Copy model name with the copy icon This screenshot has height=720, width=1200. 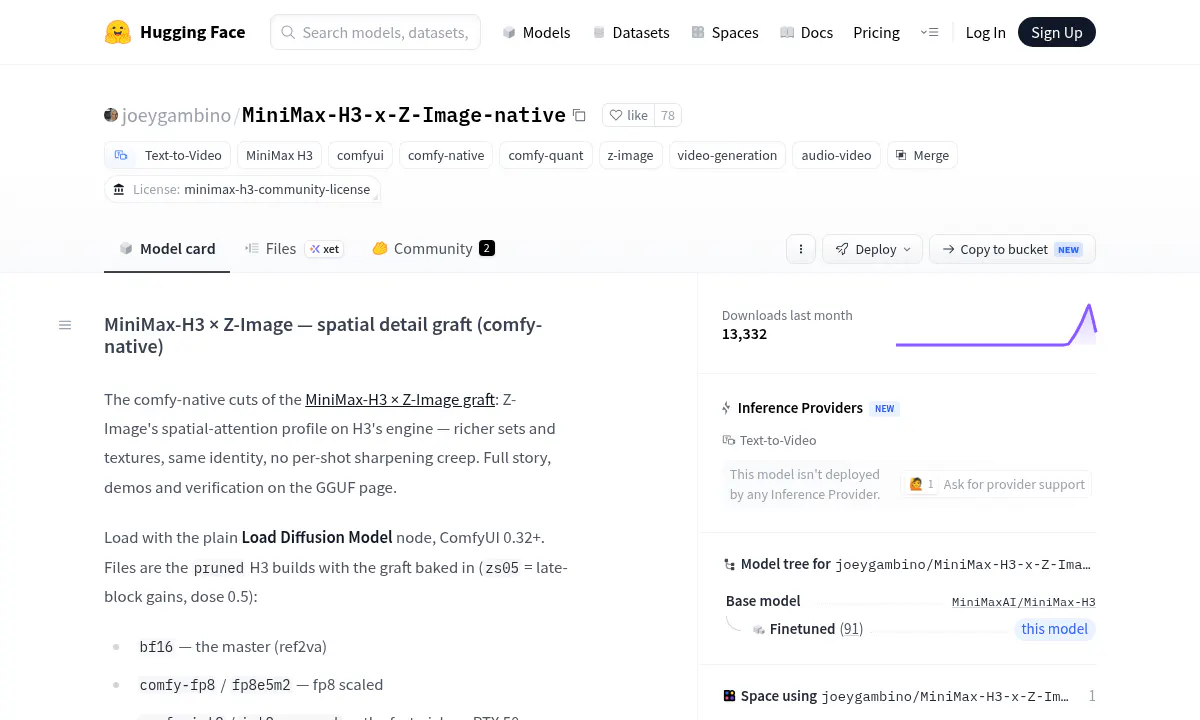(x=579, y=115)
